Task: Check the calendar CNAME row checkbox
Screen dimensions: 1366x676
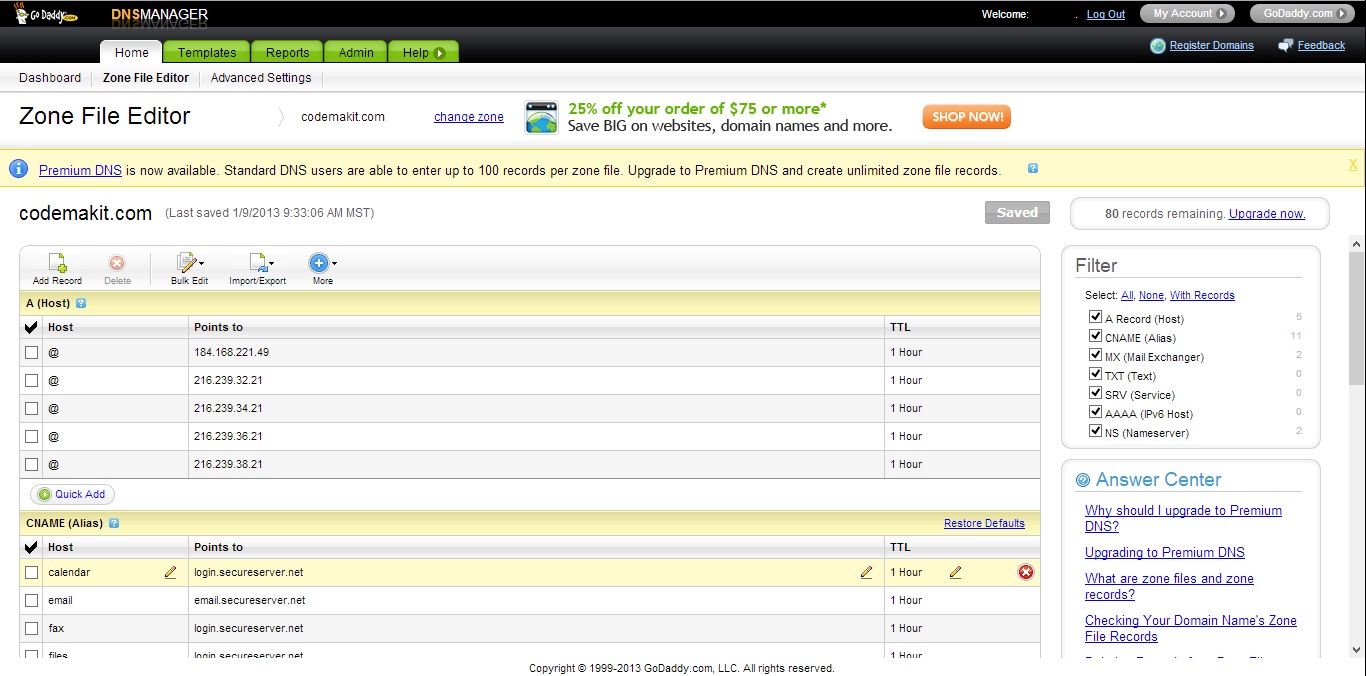Action: (x=32, y=572)
